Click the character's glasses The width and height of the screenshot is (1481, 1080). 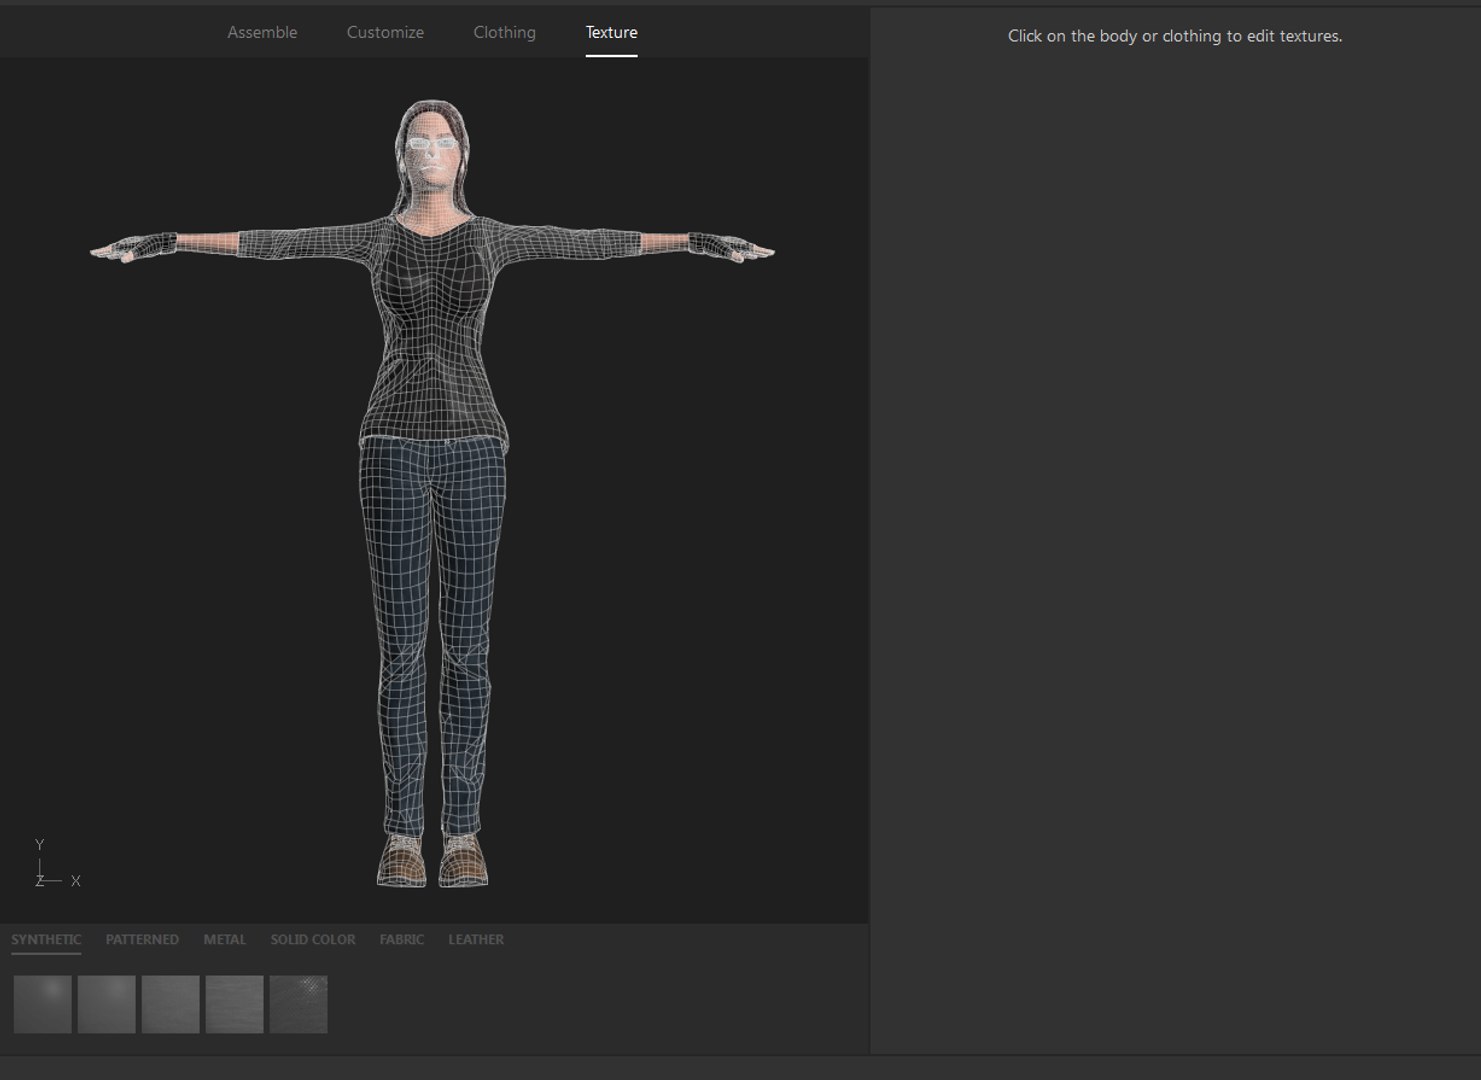click(x=433, y=144)
